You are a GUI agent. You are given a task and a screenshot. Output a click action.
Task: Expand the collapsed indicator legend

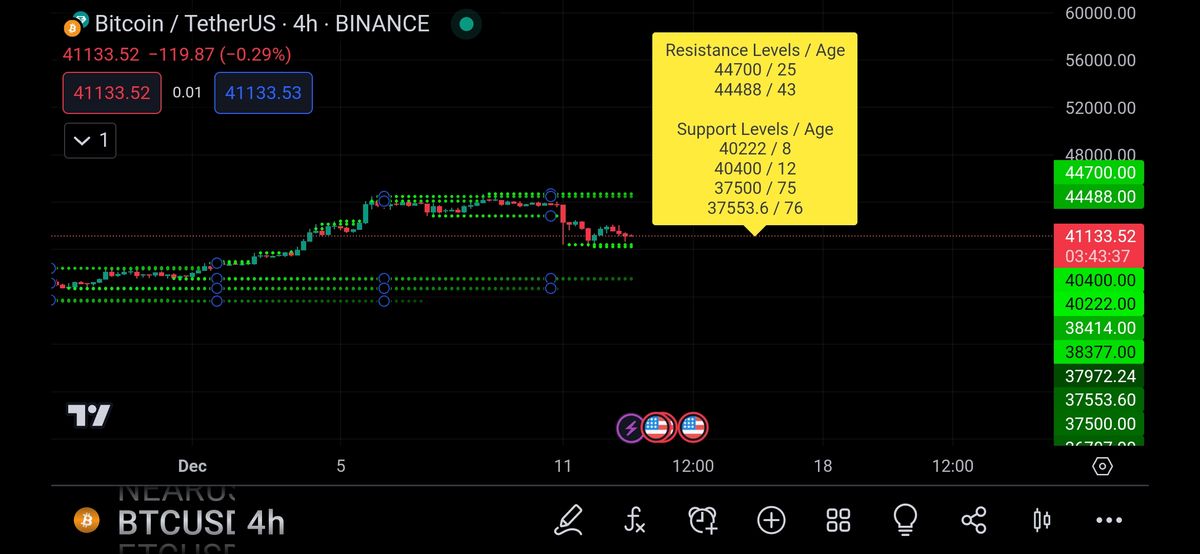pos(91,141)
